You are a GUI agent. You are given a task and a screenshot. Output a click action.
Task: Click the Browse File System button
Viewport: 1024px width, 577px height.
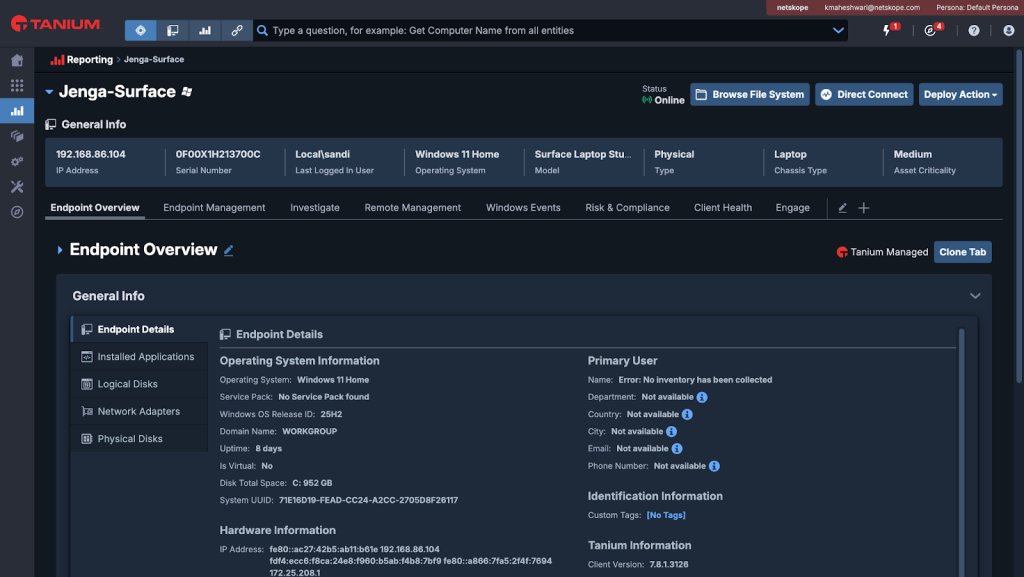(750, 95)
